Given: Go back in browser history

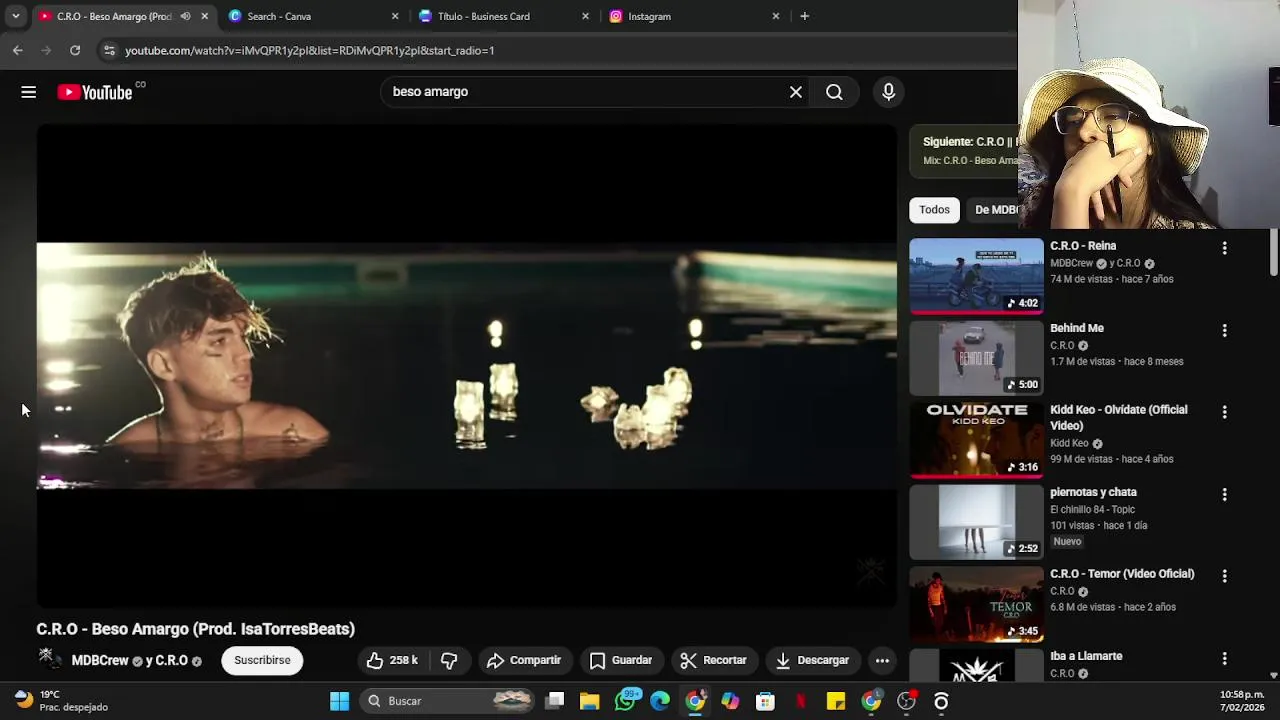Looking at the screenshot, I should click(18, 50).
